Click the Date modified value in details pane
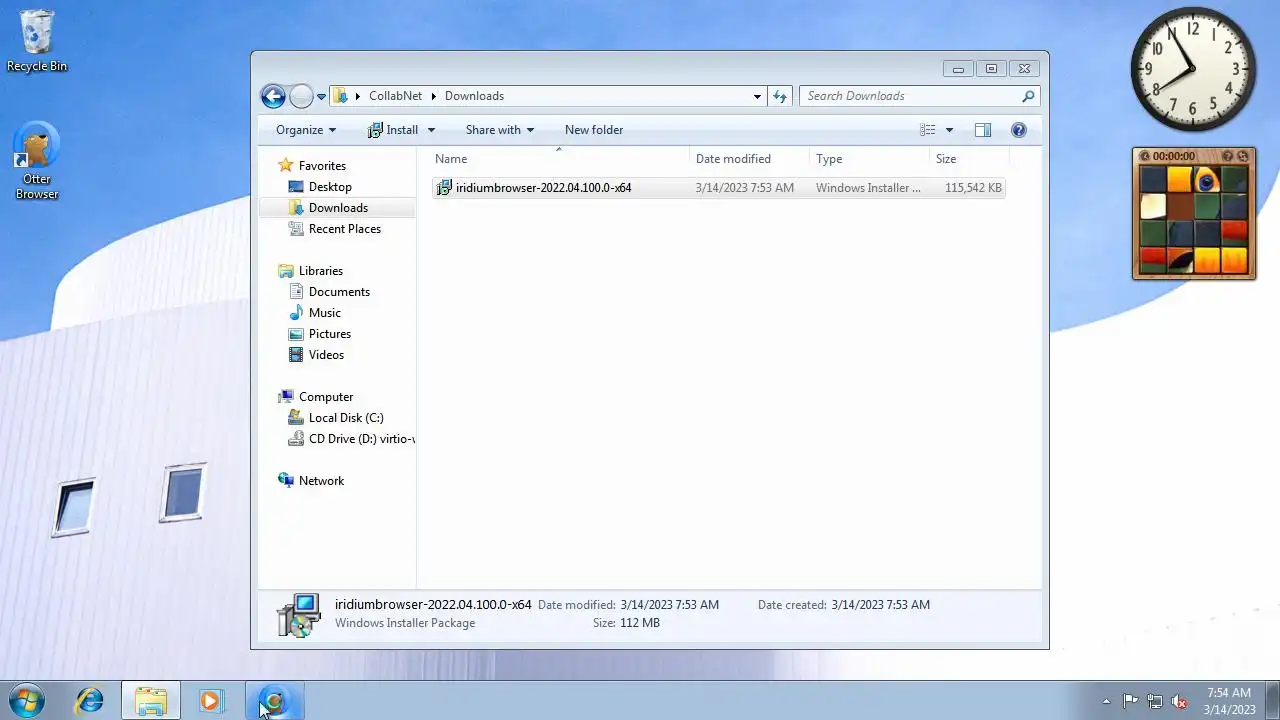1280x720 pixels. click(x=669, y=605)
